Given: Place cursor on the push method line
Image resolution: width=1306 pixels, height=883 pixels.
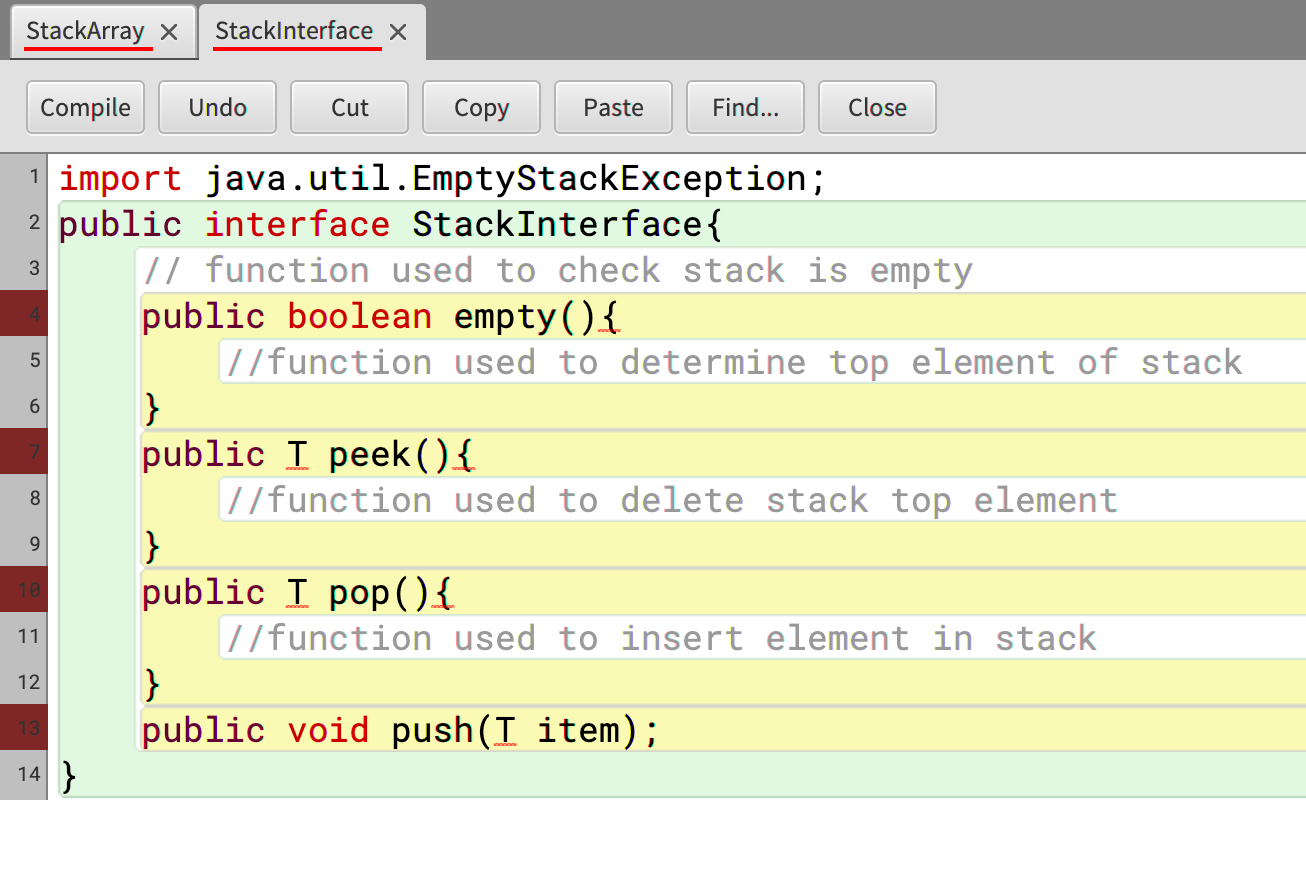Looking at the screenshot, I should coord(400,729).
